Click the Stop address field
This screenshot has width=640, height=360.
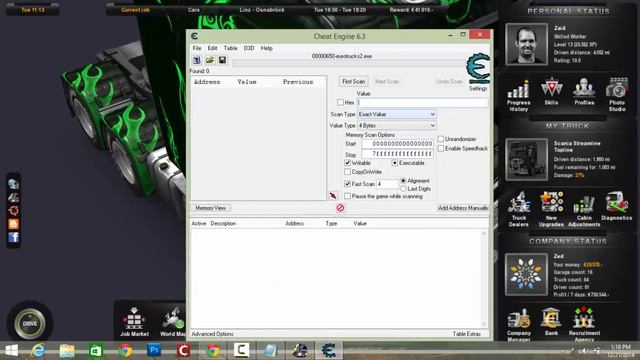[x=398, y=154]
